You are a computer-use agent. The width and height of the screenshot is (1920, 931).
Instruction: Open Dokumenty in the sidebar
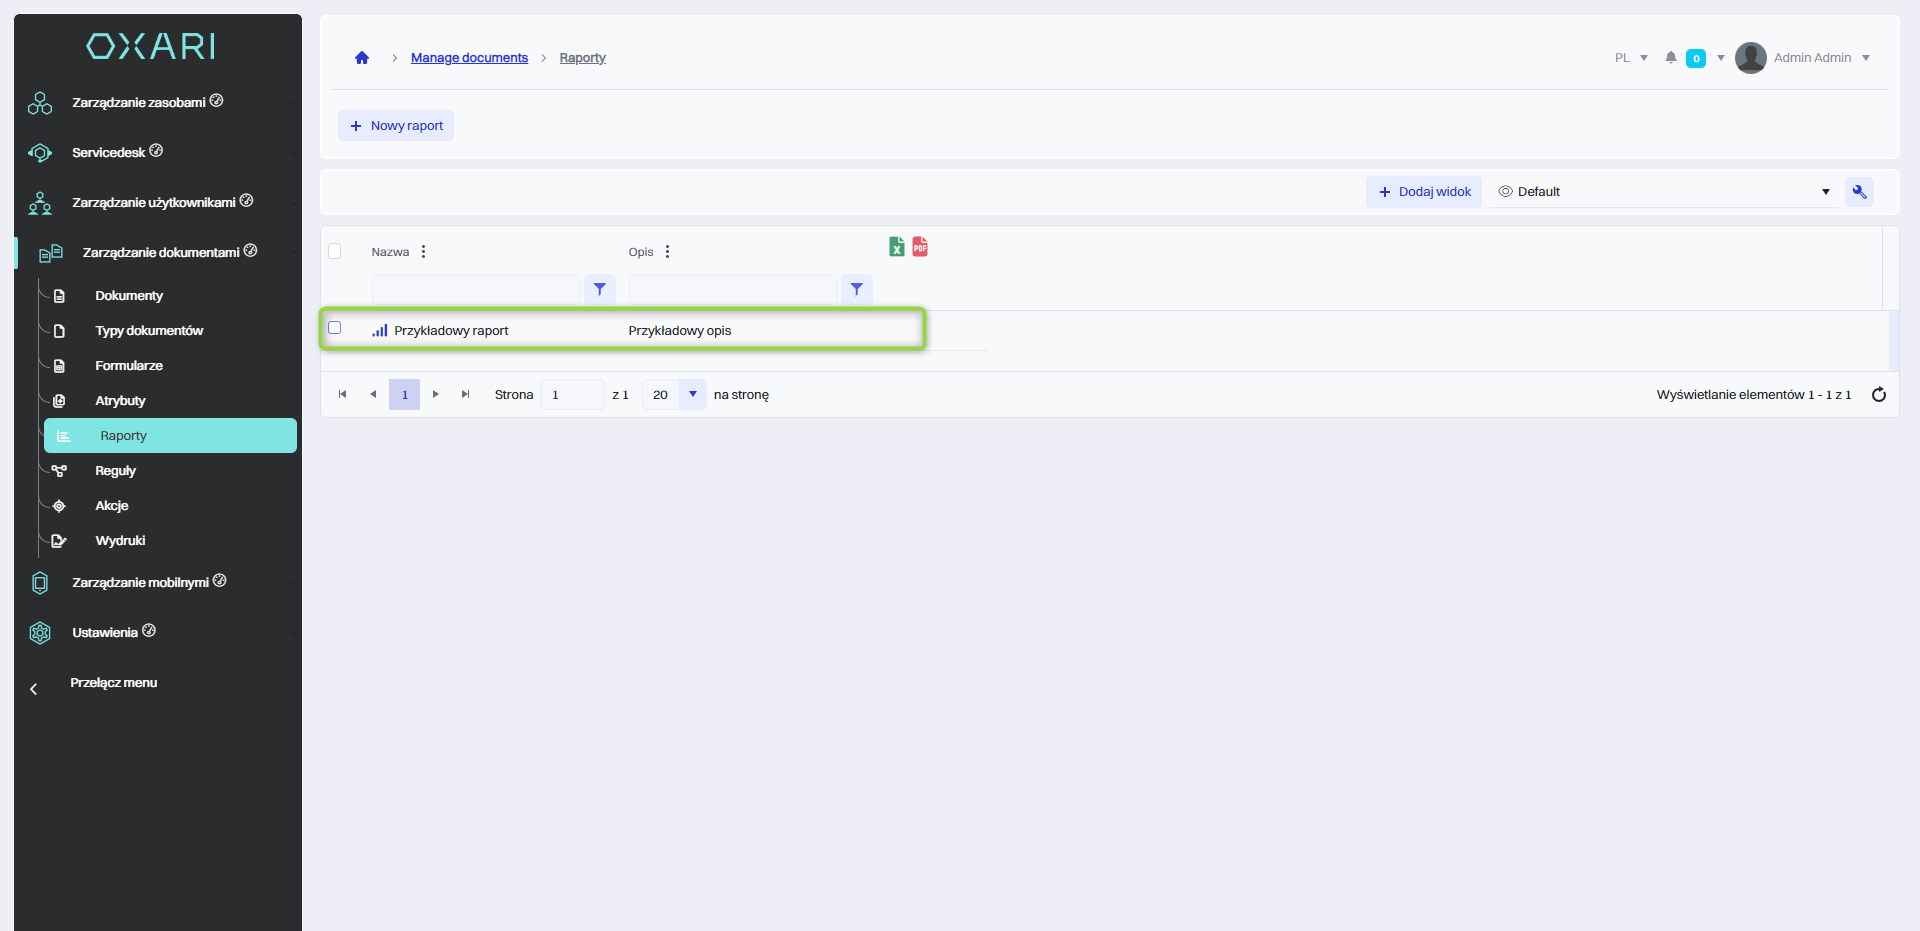(x=129, y=296)
